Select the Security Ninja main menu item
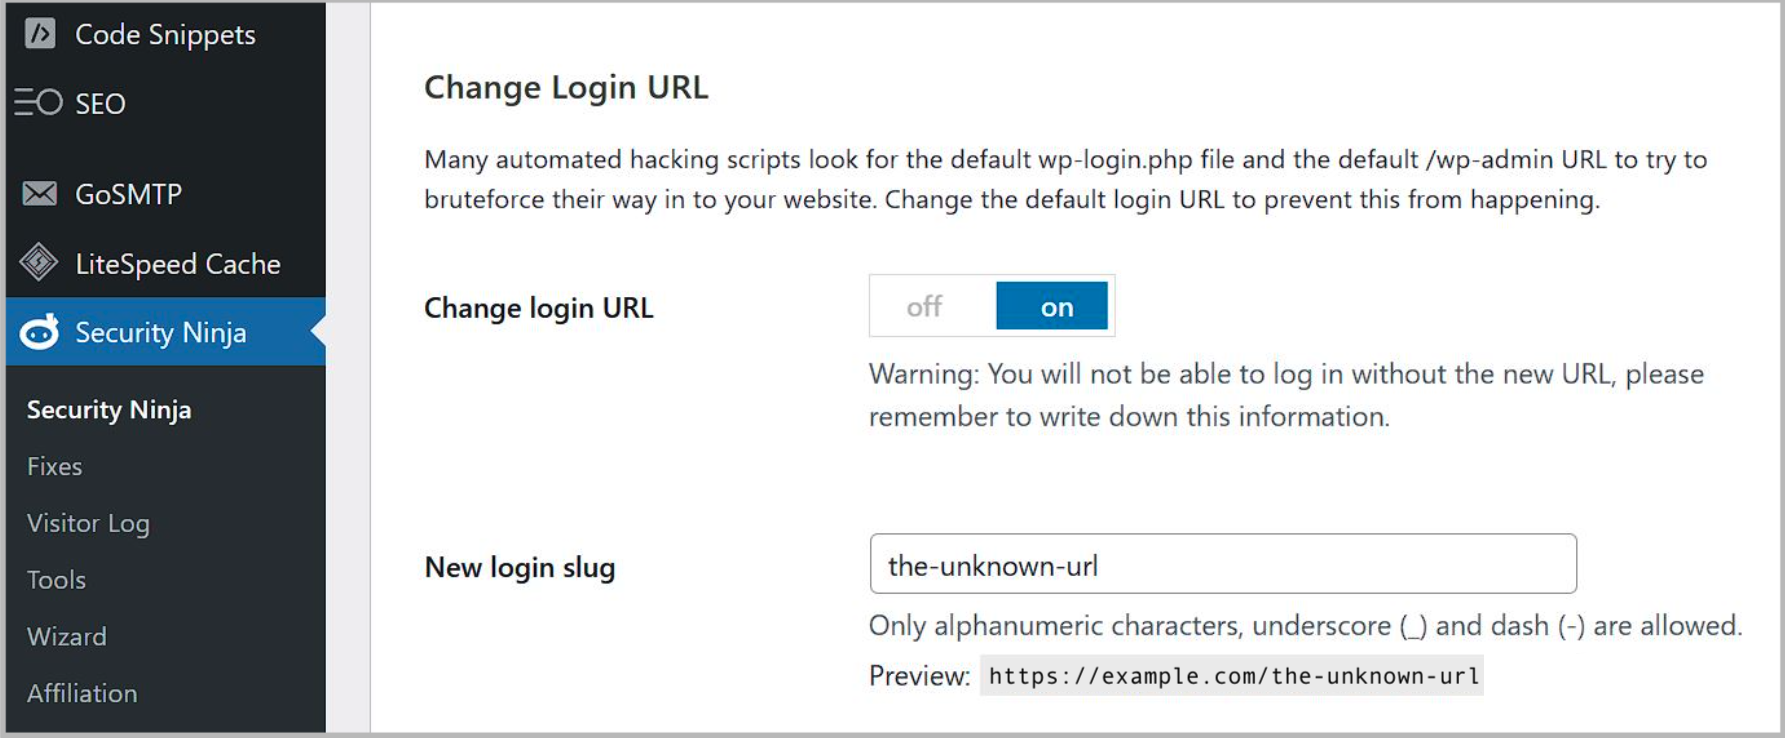Screen dimensions: 1785x738 coord(160,332)
